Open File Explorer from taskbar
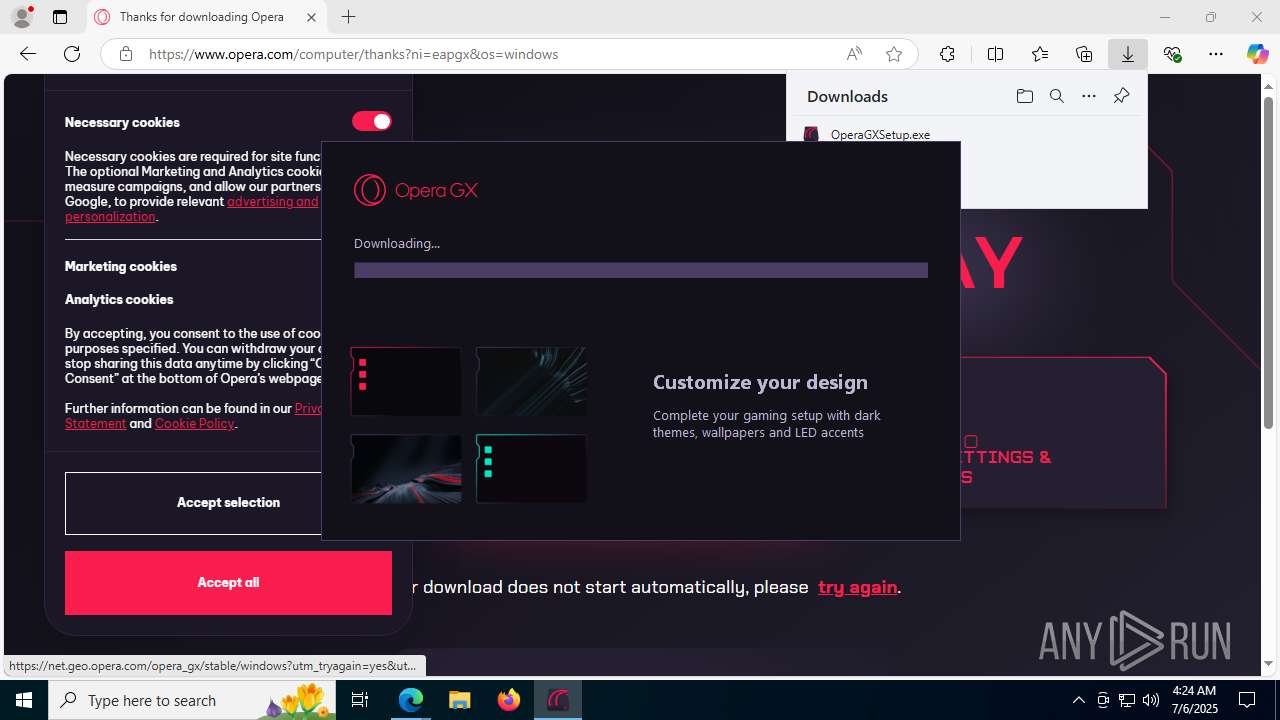 460,700
